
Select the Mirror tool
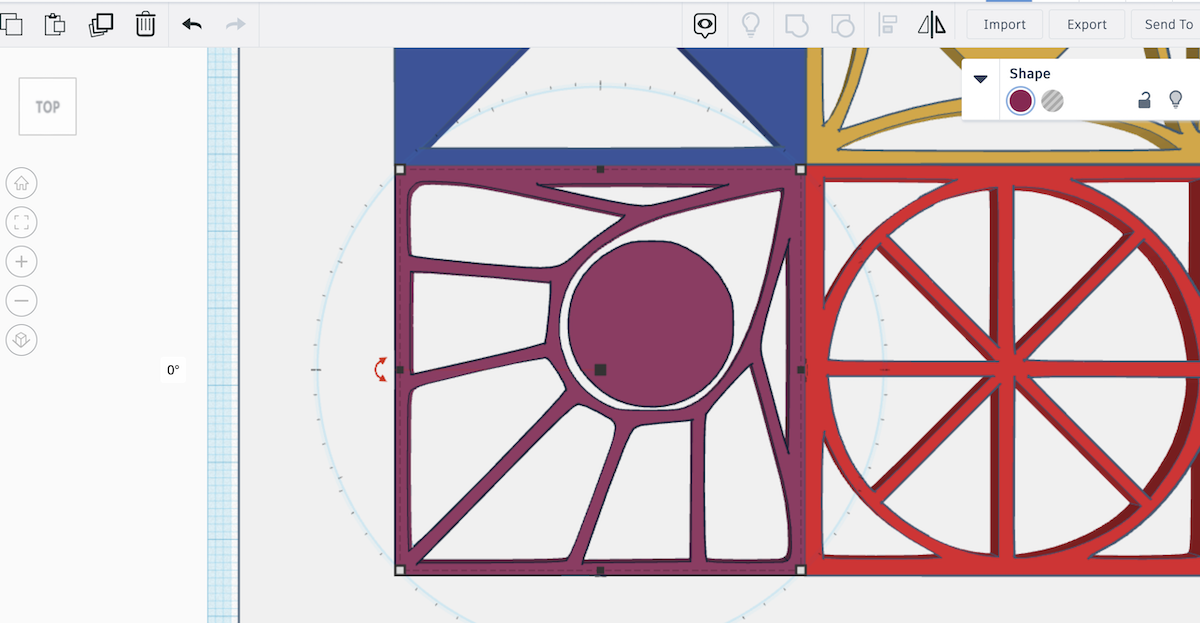[932, 23]
